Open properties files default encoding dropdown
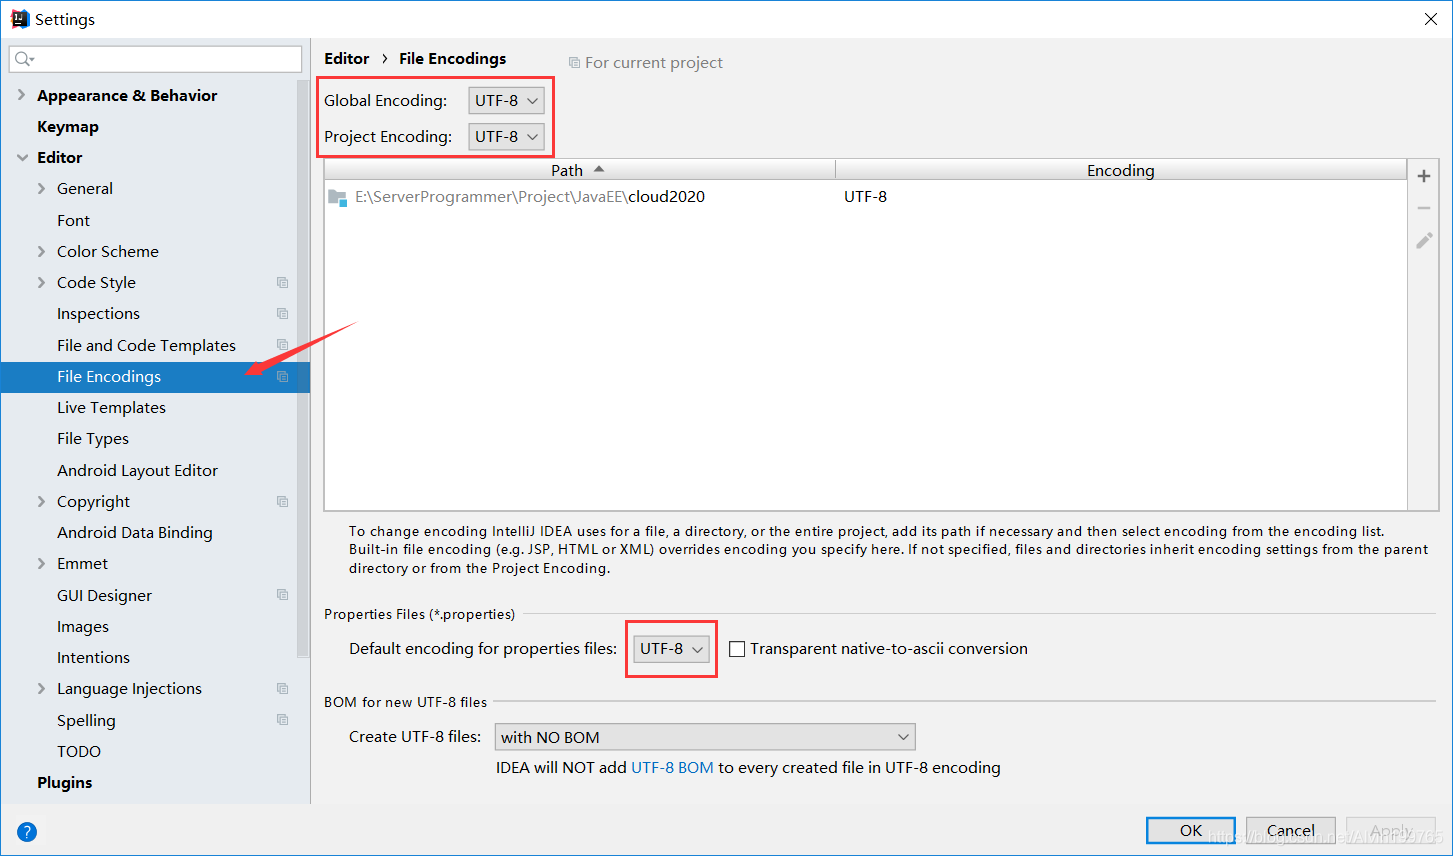The height and width of the screenshot is (856, 1453). coord(671,649)
